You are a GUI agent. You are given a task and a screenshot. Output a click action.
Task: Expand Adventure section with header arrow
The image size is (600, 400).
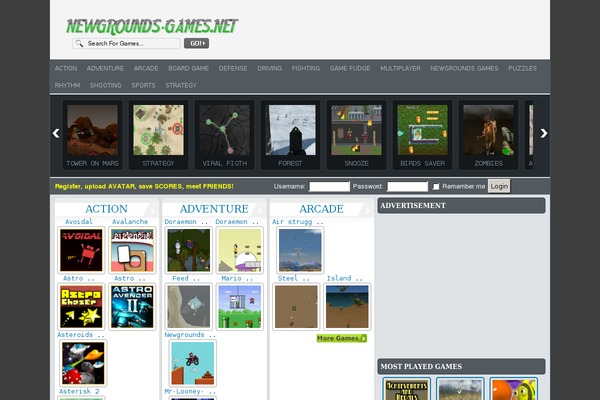(260, 211)
